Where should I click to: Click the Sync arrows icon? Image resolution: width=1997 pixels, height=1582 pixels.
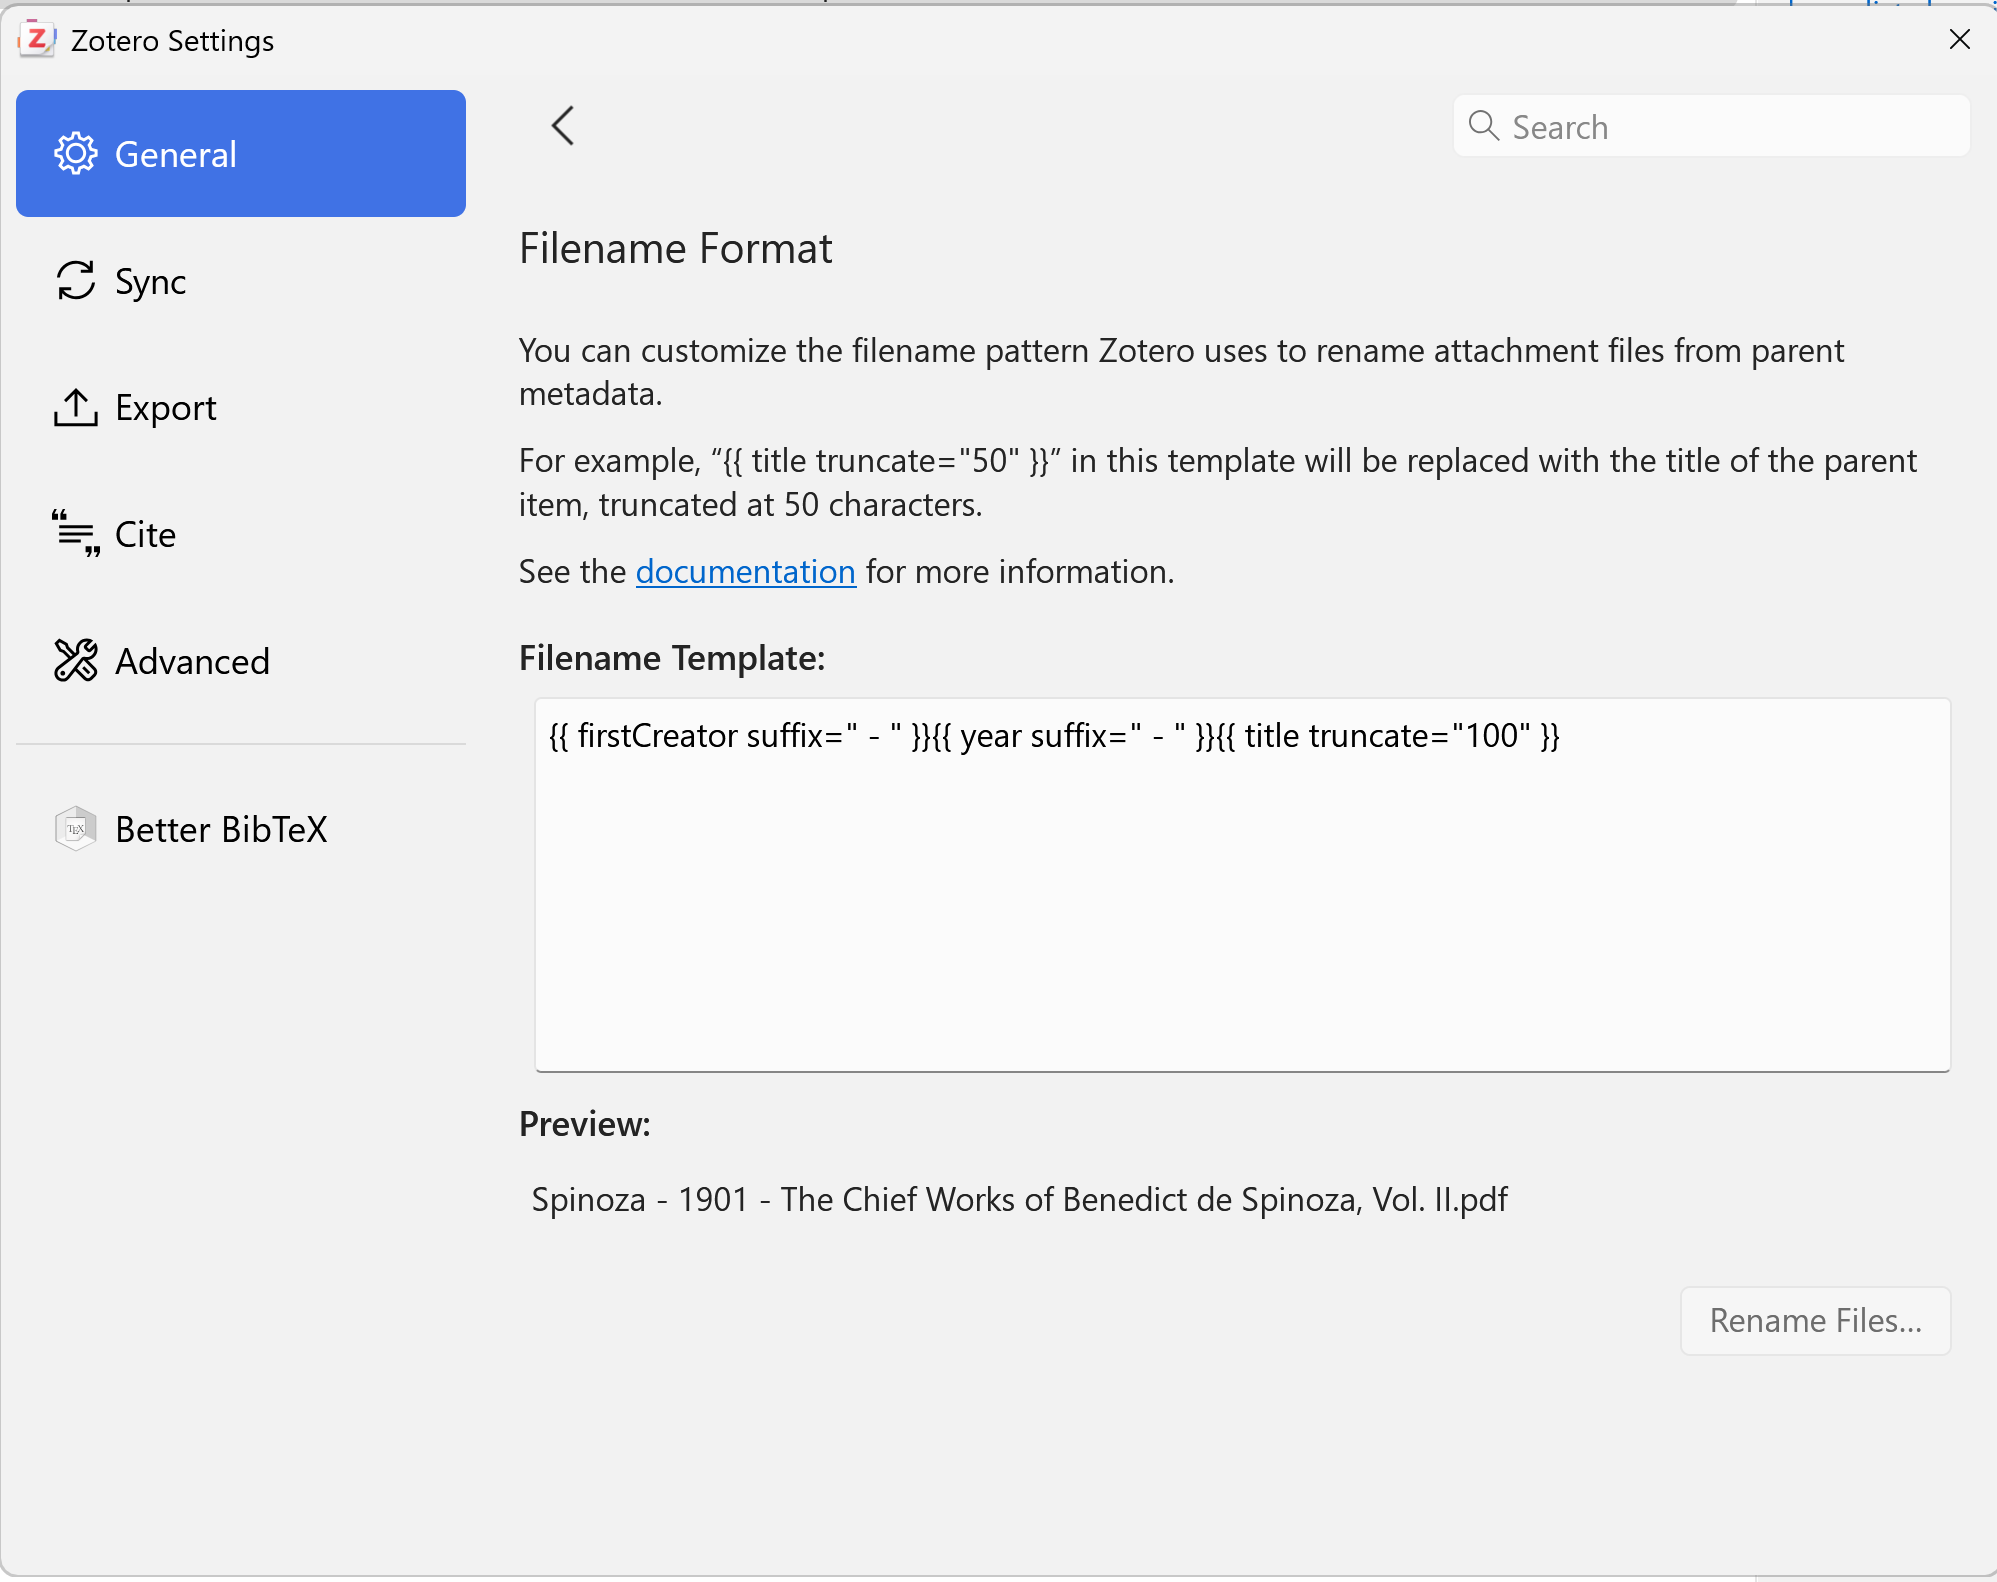pos(76,281)
